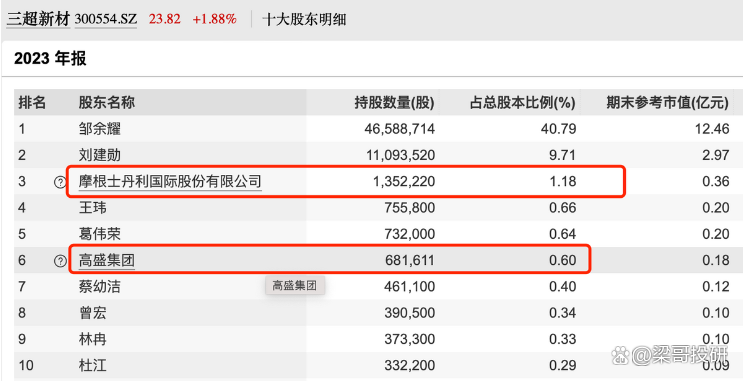Open the 三超新材 stock name link
The width and height of the screenshot is (743, 381).
pyautogui.click(x=38, y=19)
